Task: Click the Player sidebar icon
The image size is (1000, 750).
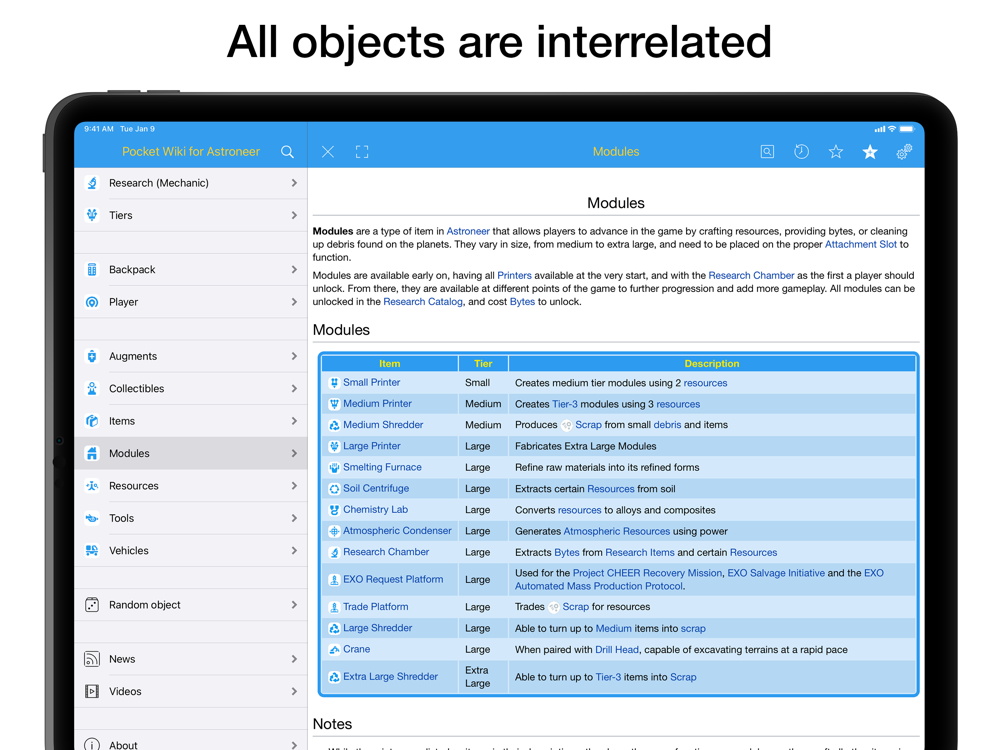Action: point(92,302)
